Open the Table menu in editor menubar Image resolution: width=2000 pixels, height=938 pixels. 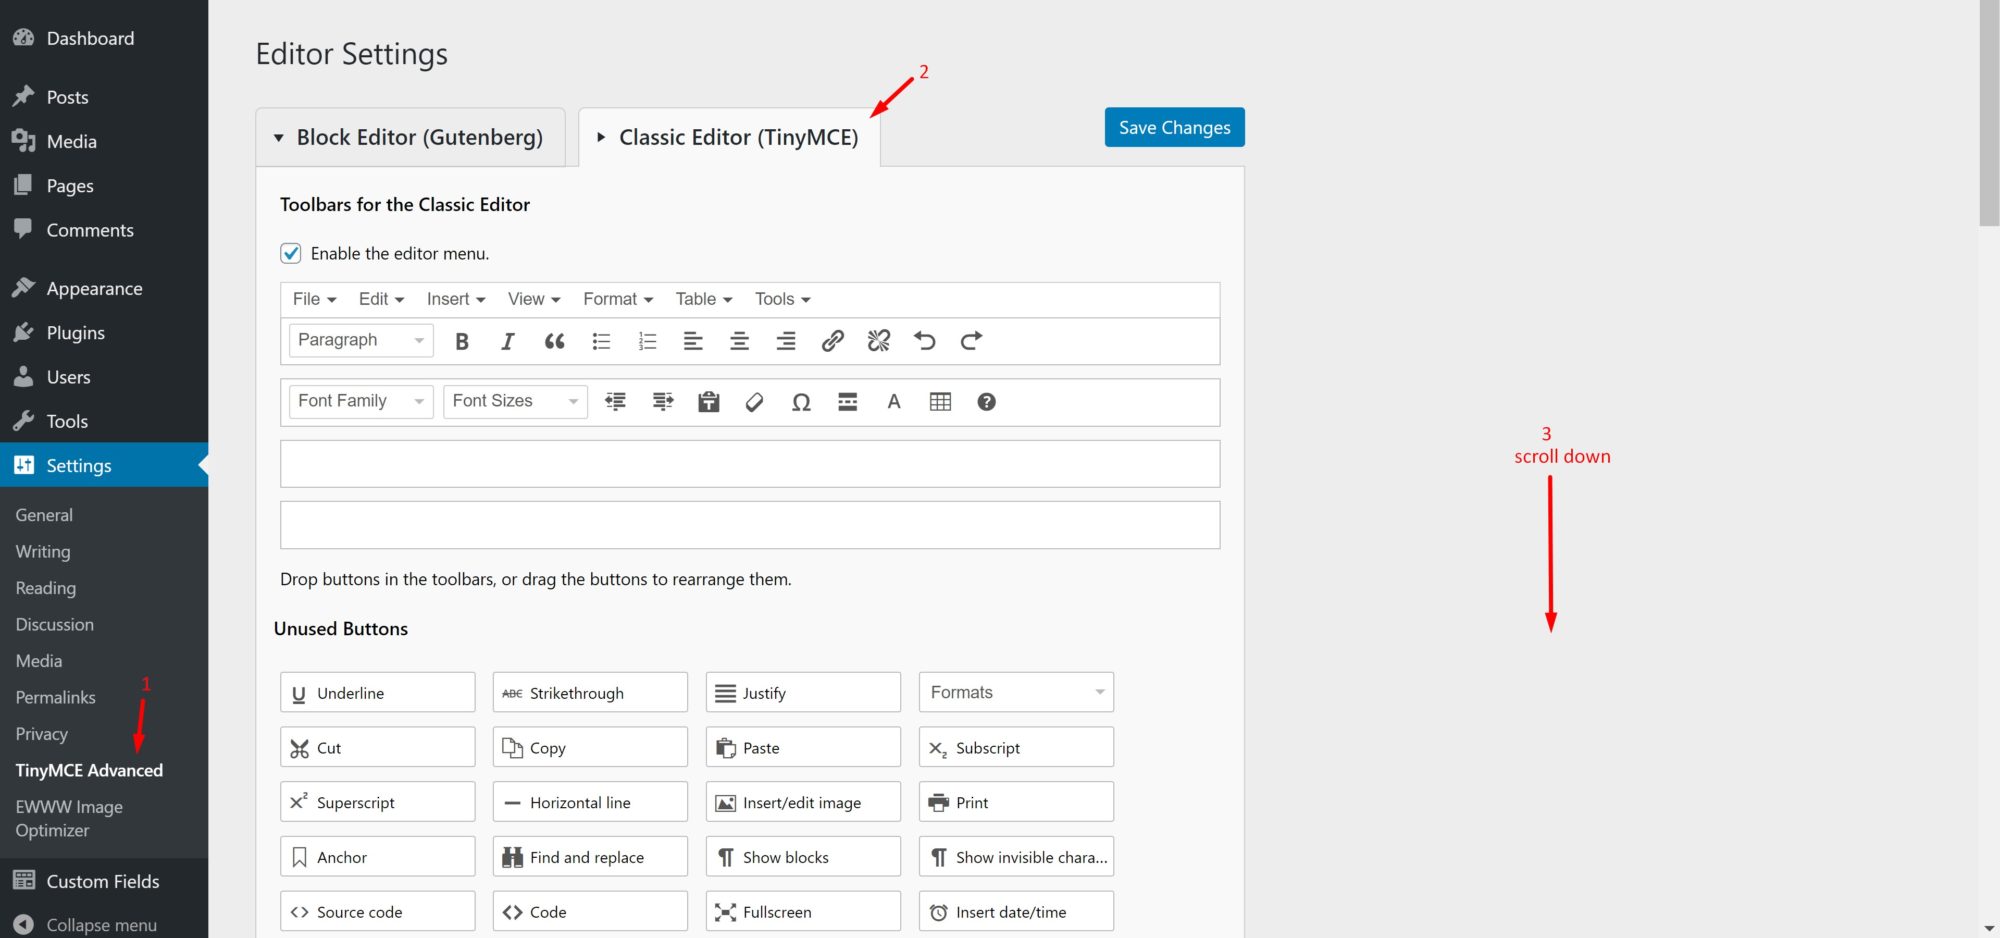704,299
